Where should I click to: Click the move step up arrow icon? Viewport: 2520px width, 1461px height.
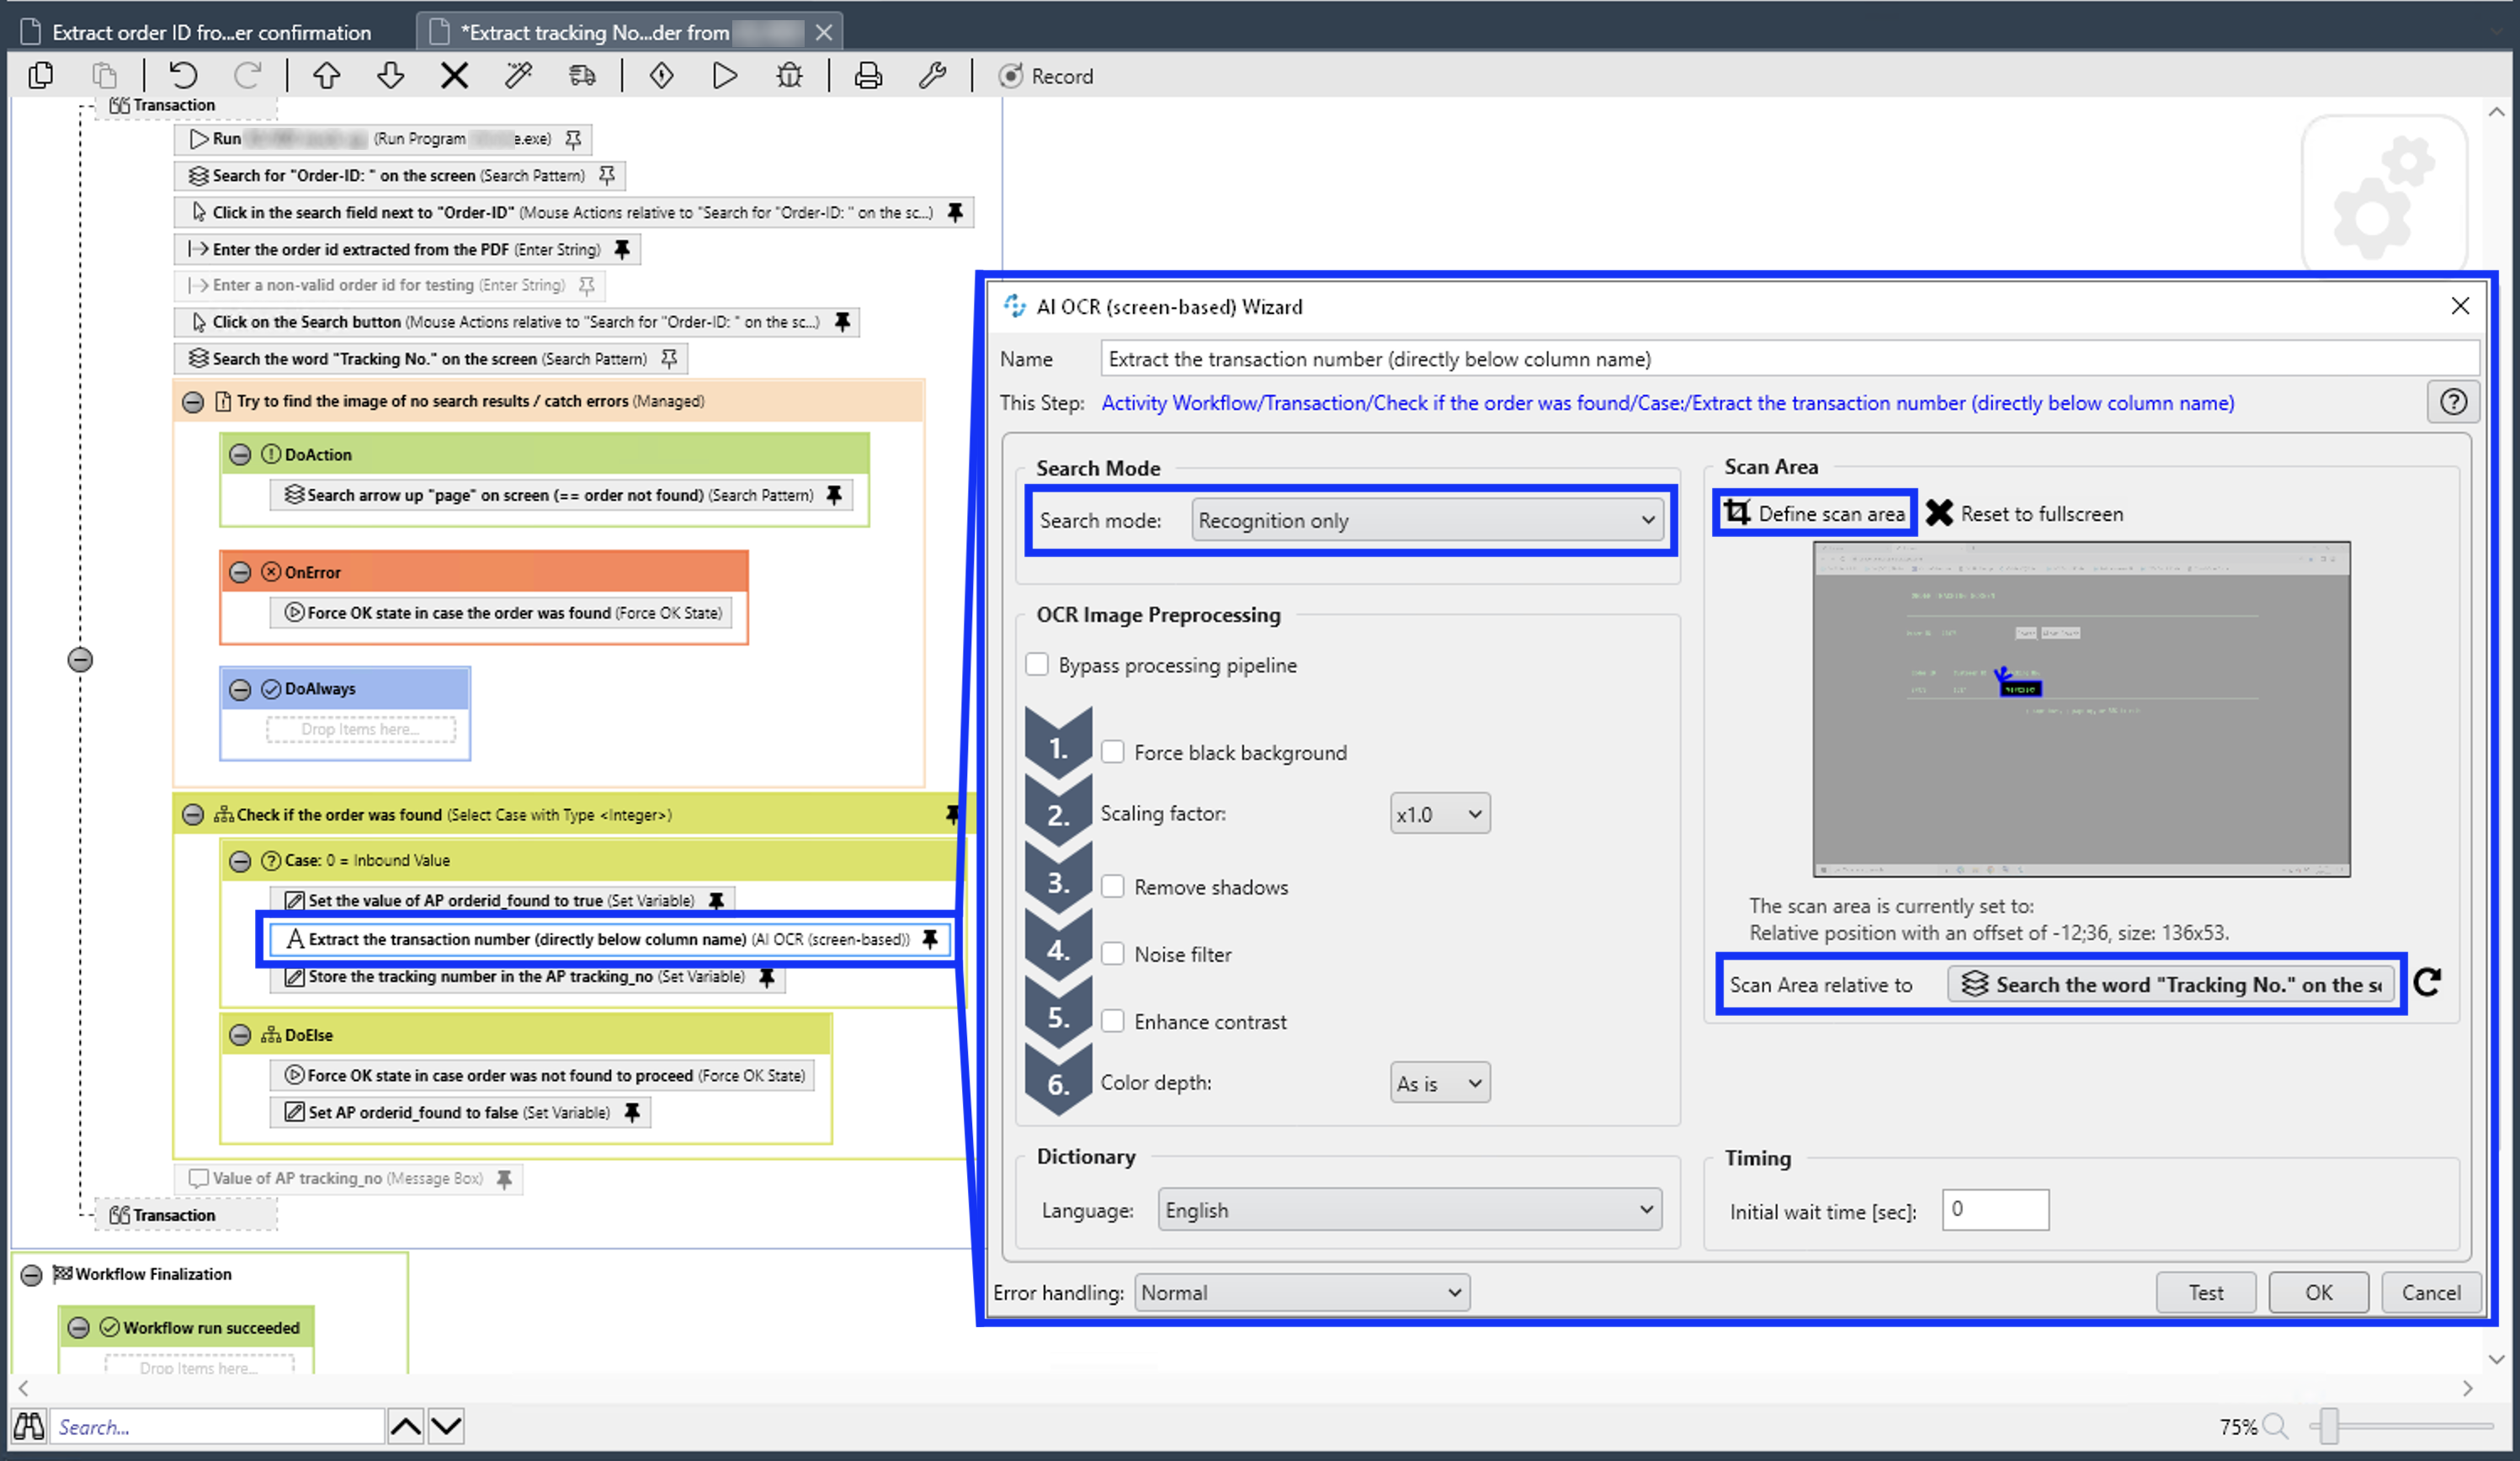(x=326, y=76)
